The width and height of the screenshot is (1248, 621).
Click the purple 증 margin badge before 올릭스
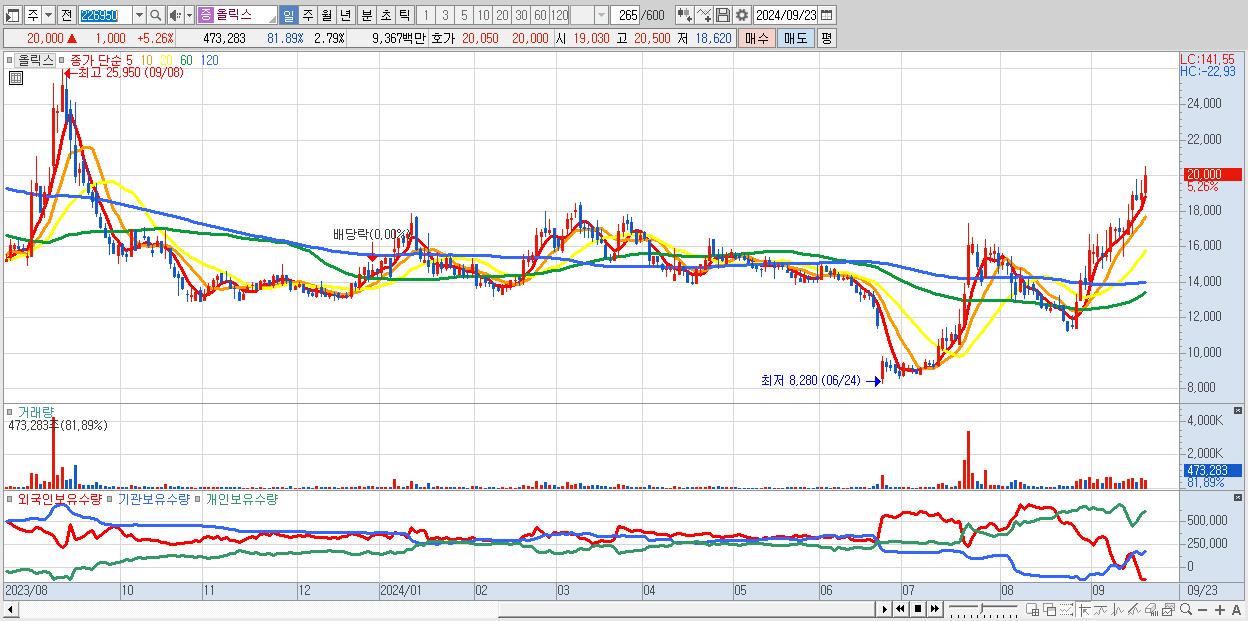tap(204, 15)
